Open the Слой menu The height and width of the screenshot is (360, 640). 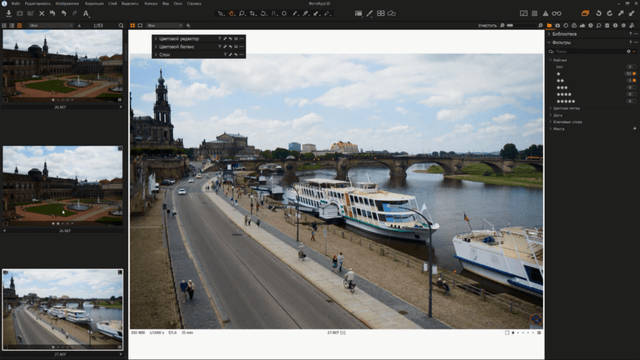click(113, 3)
